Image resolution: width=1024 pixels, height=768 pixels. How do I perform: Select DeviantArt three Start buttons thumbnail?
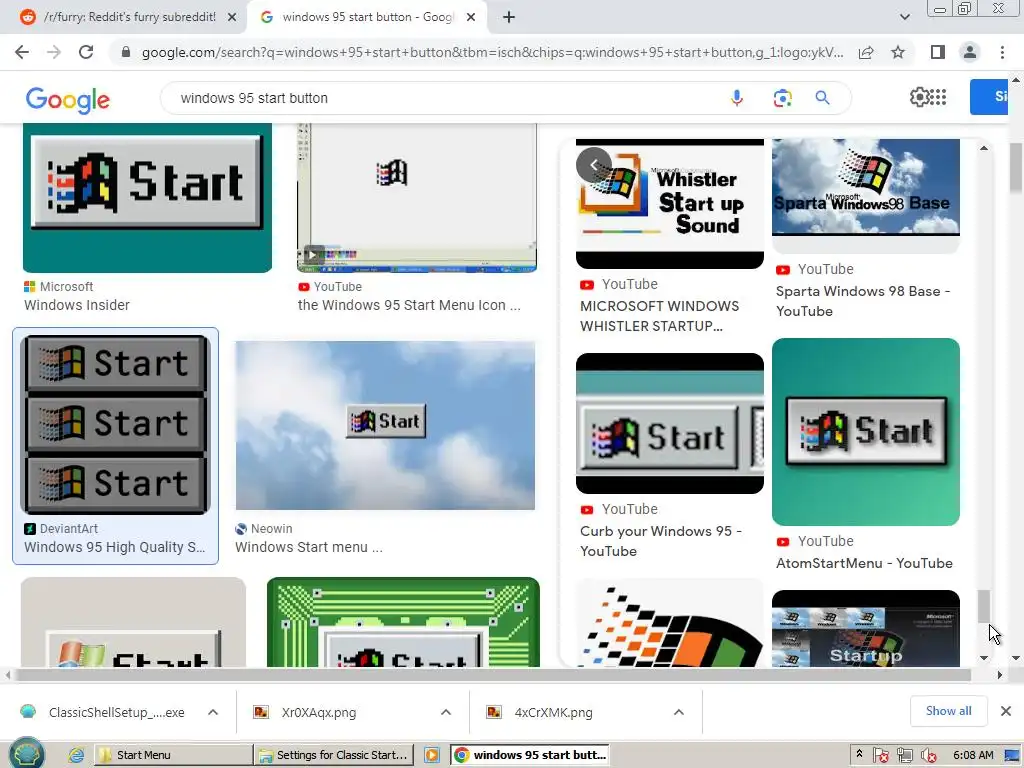[115, 424]
